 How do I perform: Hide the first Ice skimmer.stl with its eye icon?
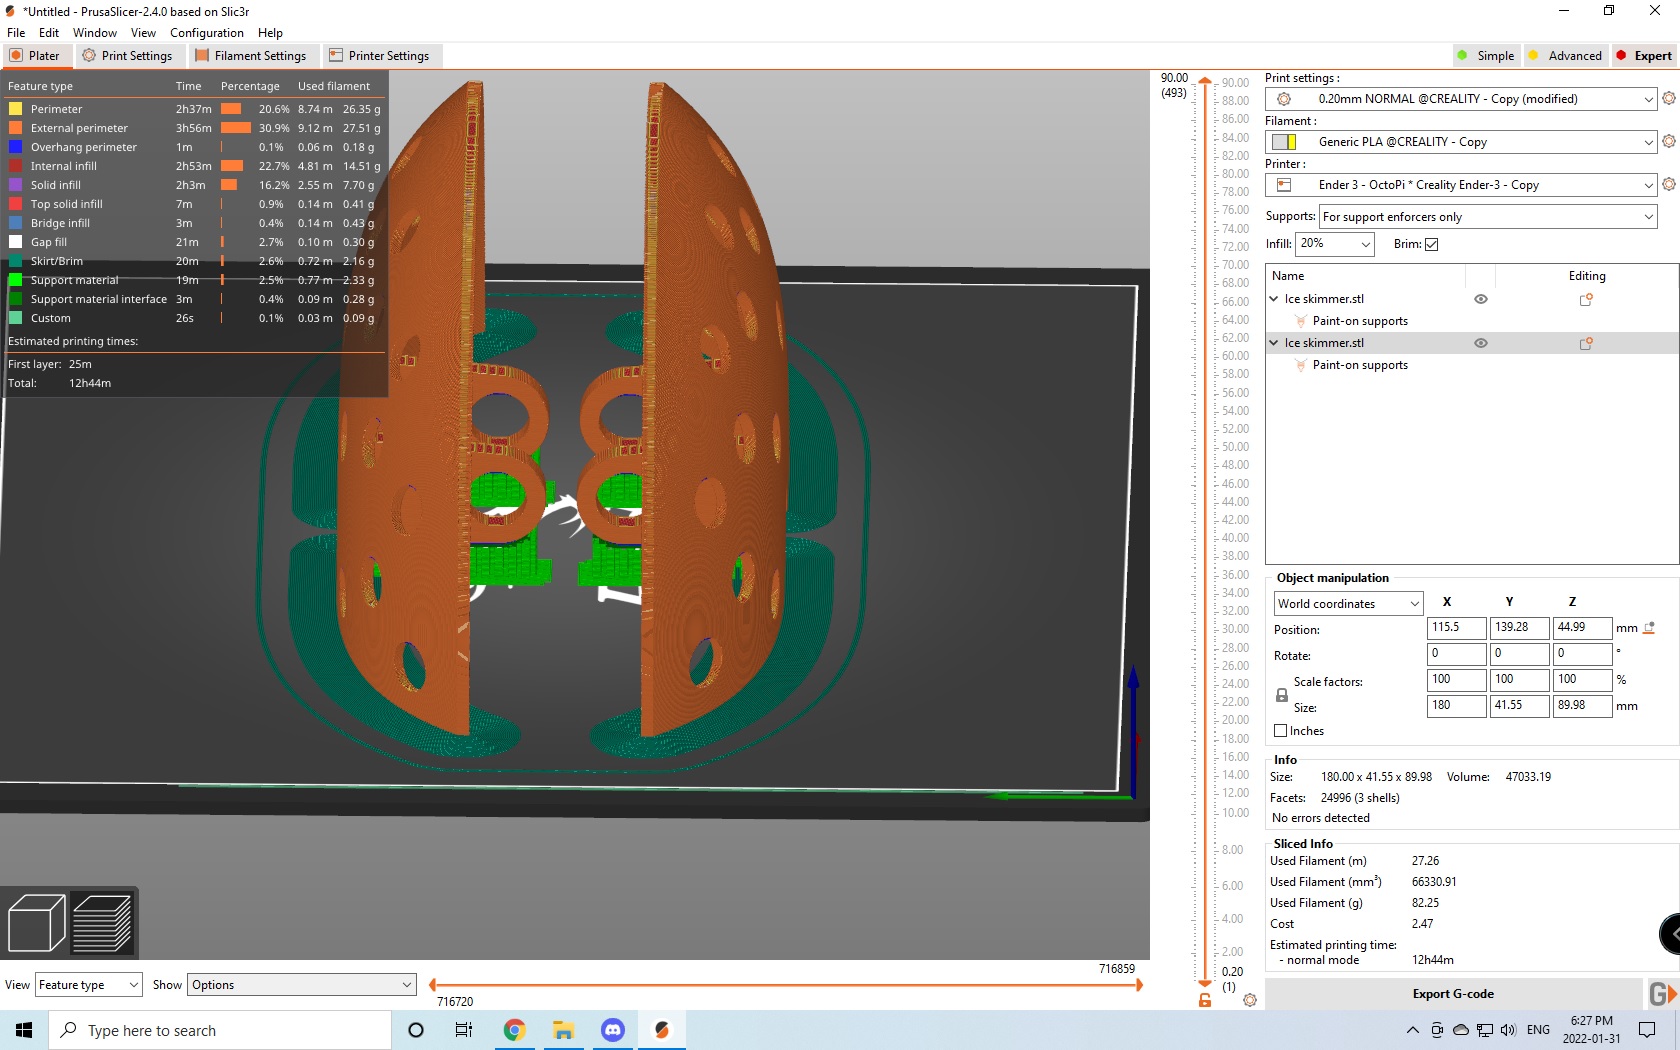(1481, 299)
